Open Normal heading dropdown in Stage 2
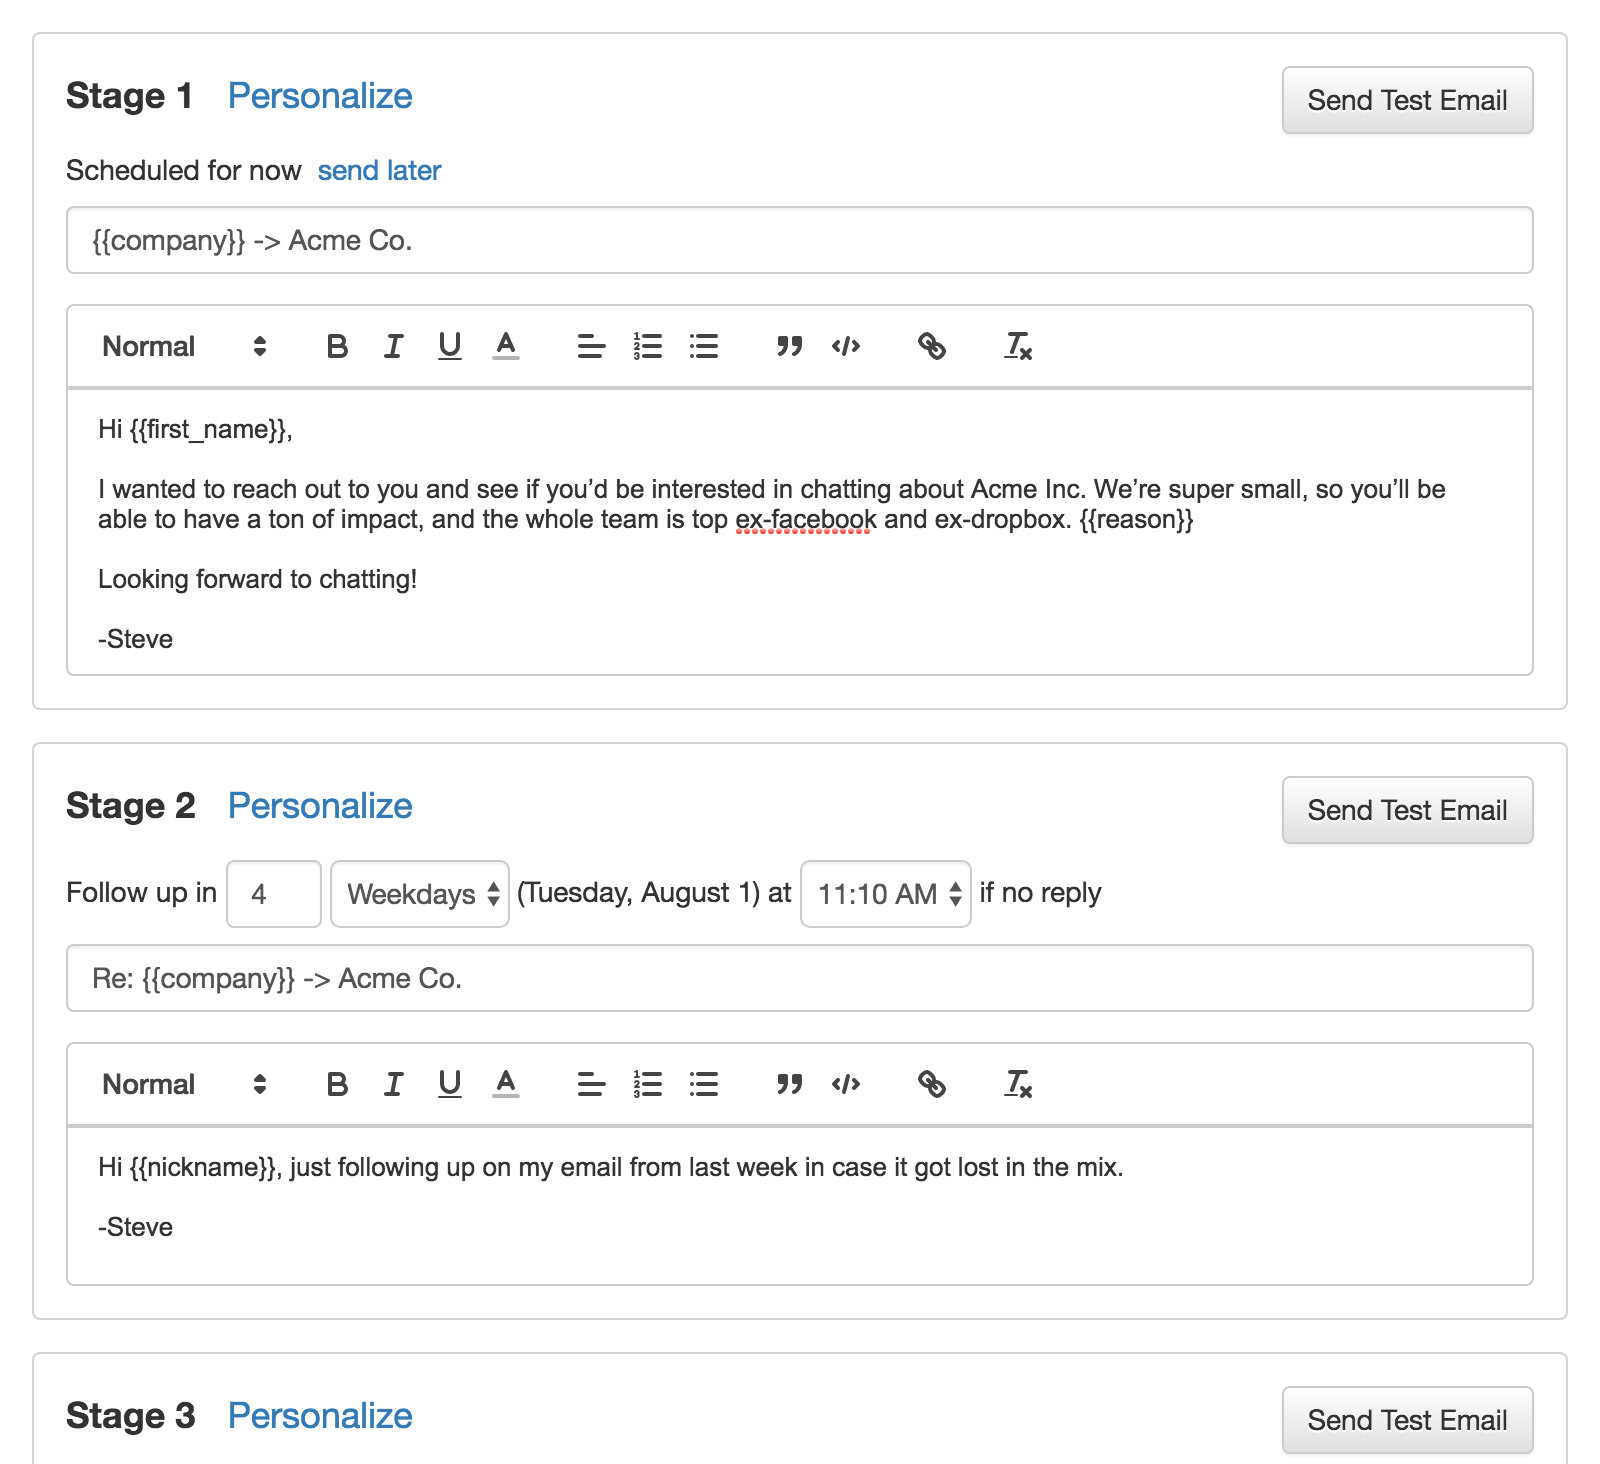 click(185, 1084)
